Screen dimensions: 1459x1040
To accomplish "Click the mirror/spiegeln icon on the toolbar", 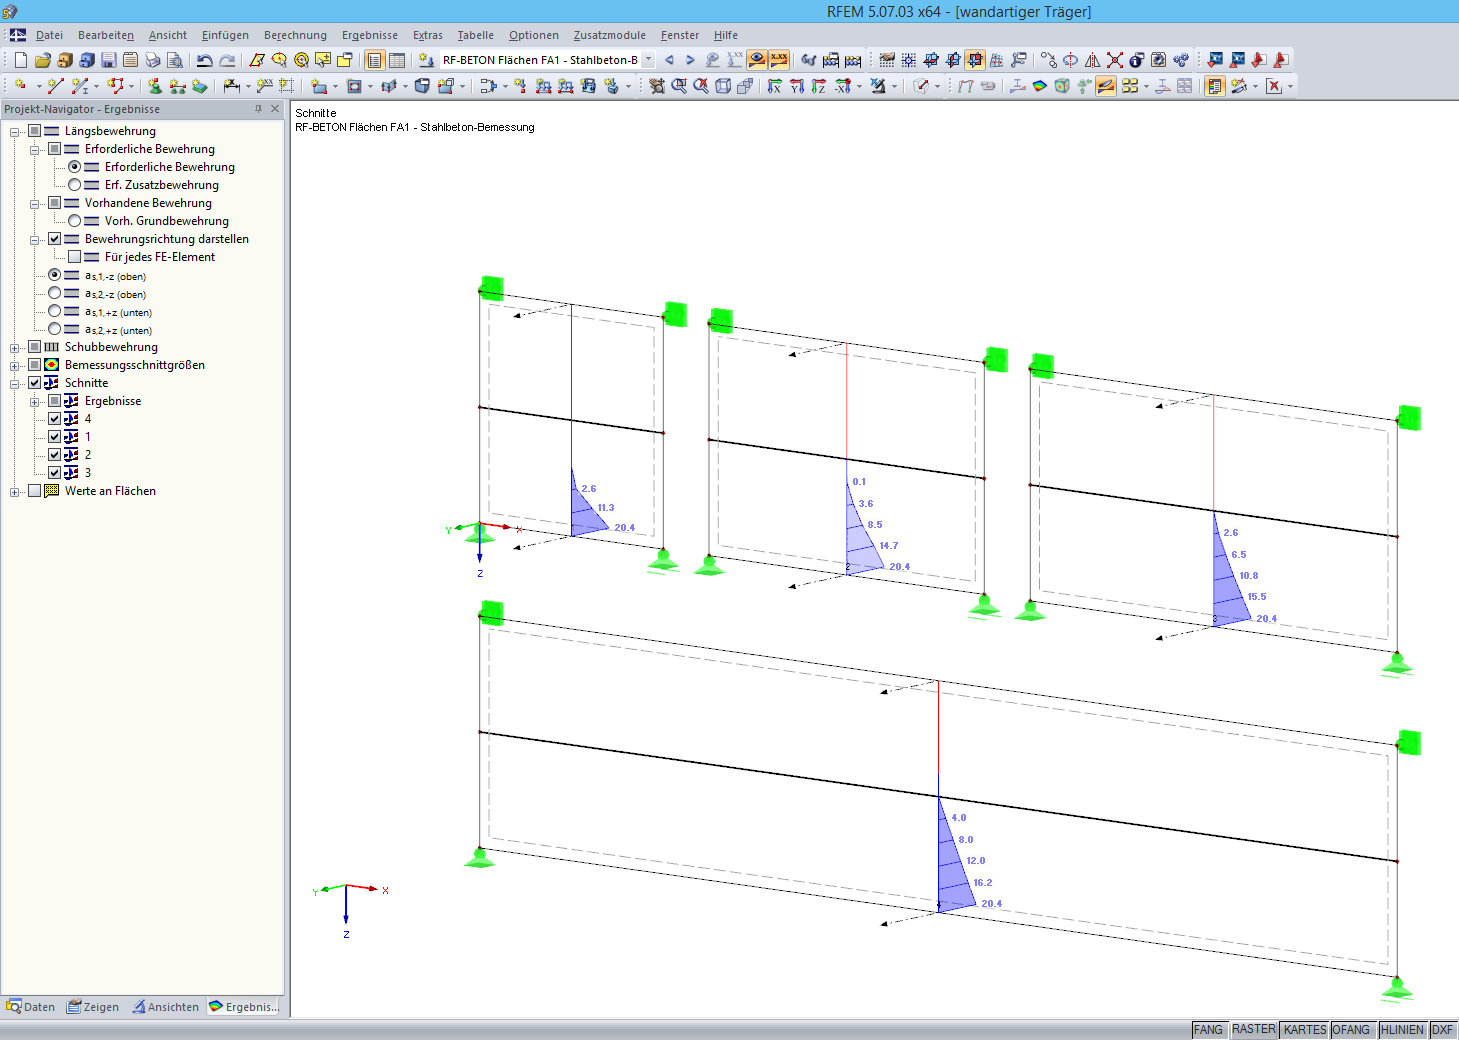I will pyautogui.click(x=1091, y=60).
